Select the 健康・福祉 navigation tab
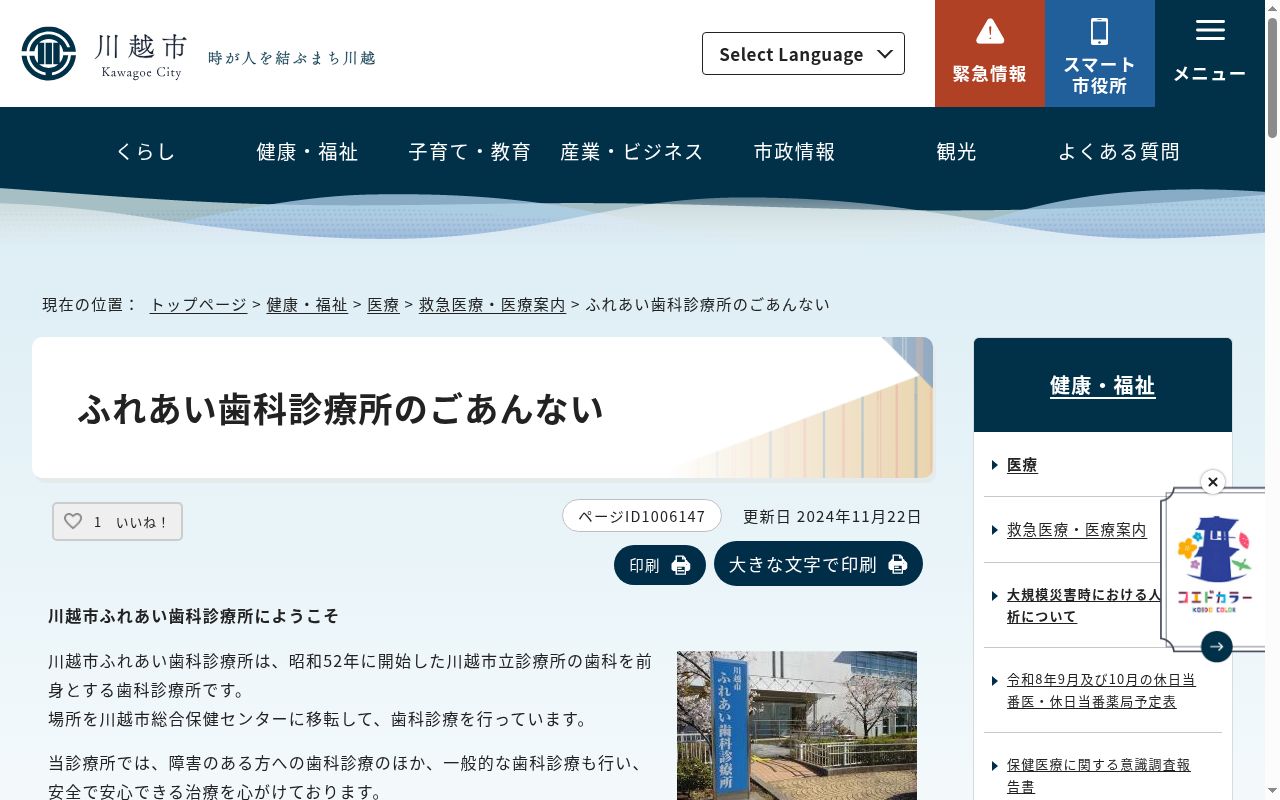The height and width of the screenshot is (800, 1280). (x=307, y=152)
